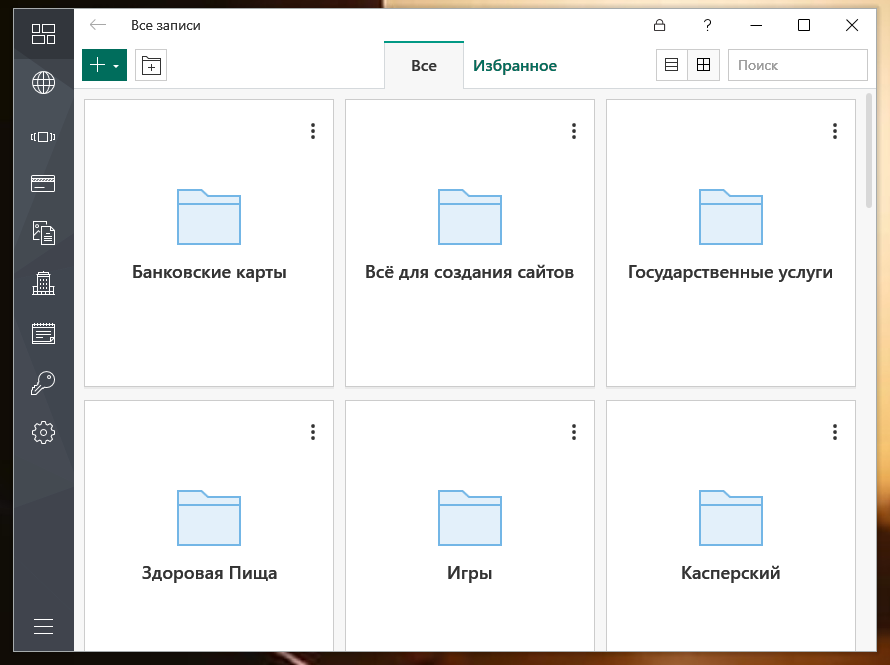This screenshot has height=665, width=890.
Task: Open the Websites section globe icon
Action: 43,83
